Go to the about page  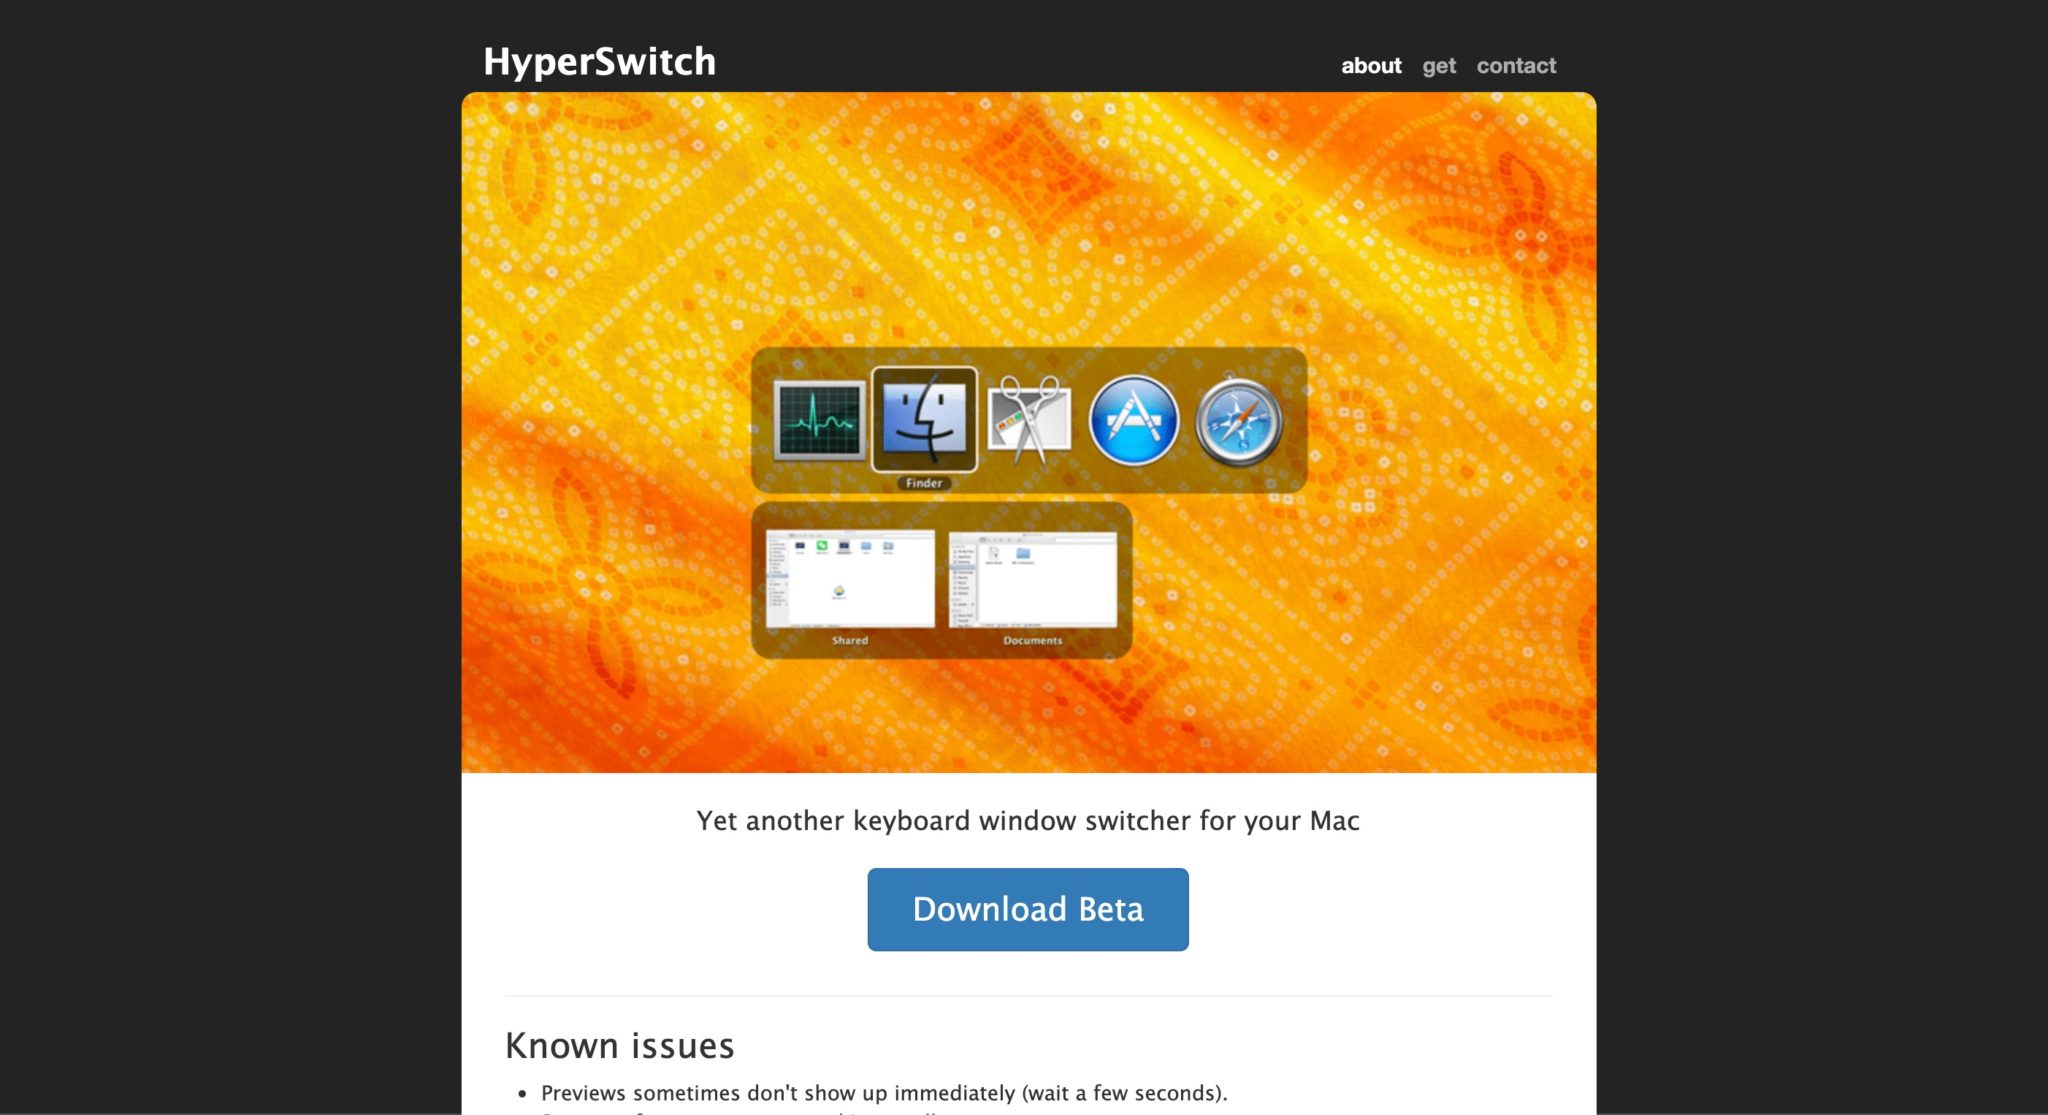click(x=1371, y=66)
